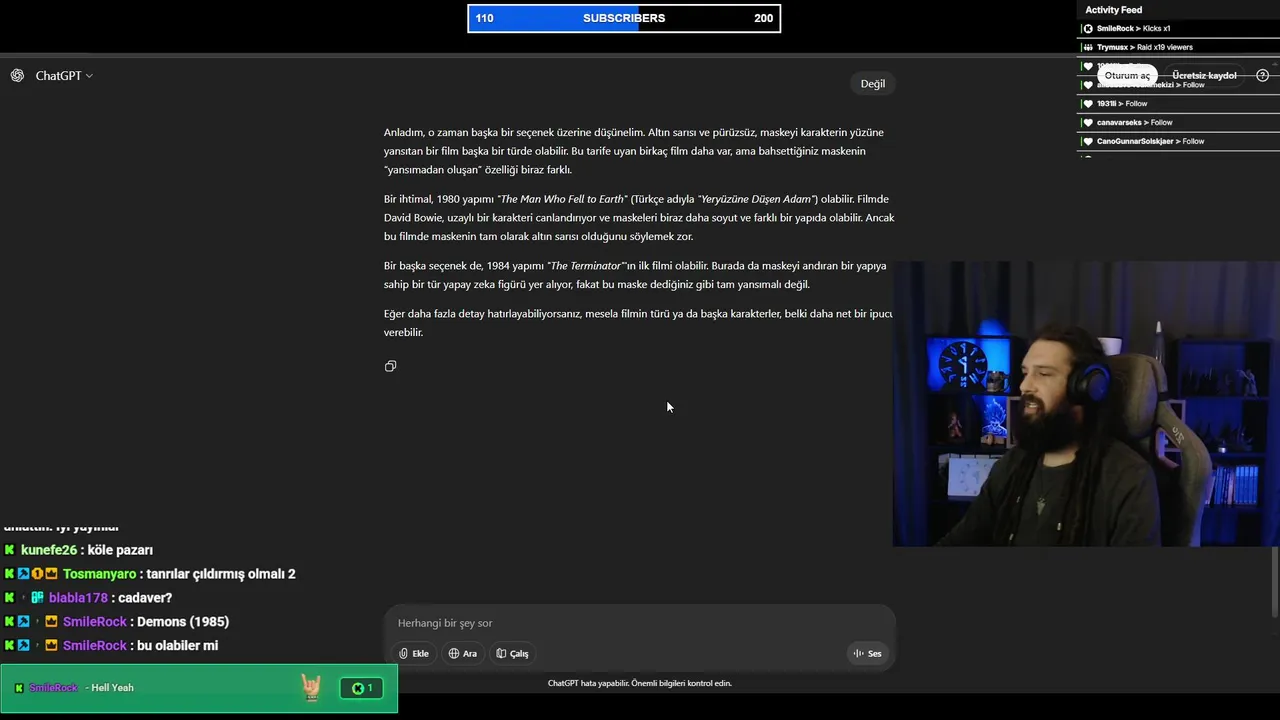Click the 1931ll Follow feed entry
1280x720 pixels.
click(1178, 104)
